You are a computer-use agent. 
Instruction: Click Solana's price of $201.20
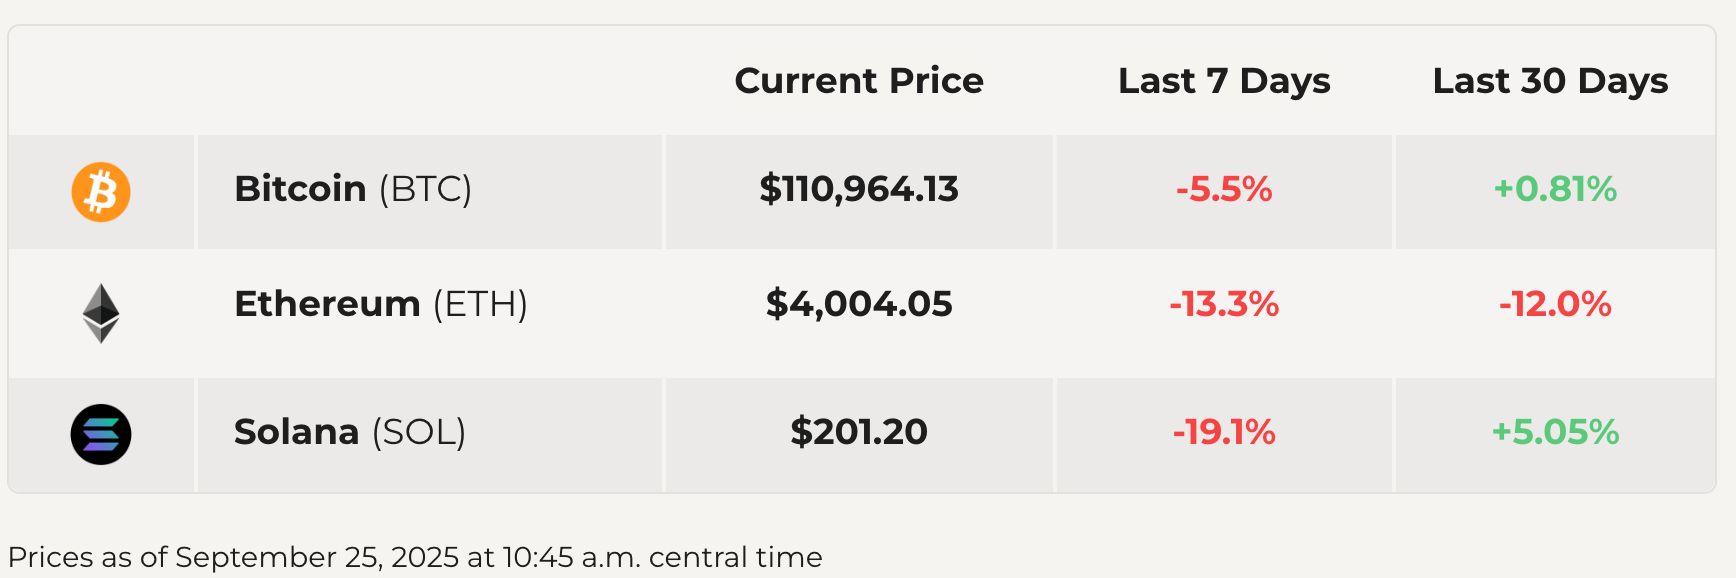click(858, 432)
